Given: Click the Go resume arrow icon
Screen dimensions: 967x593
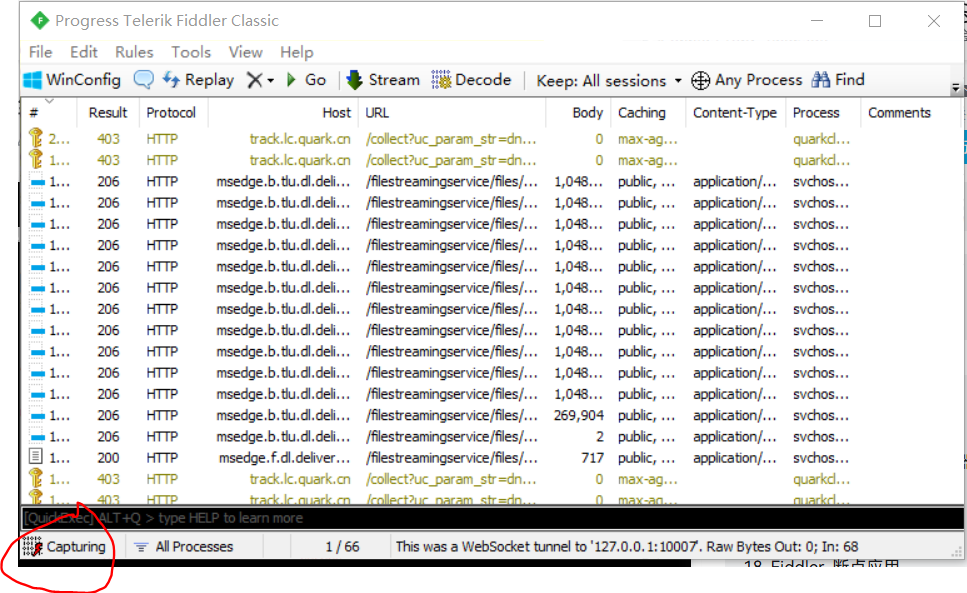Looking at the screenshot, I should pyautogui.click(x=291, y=80).
